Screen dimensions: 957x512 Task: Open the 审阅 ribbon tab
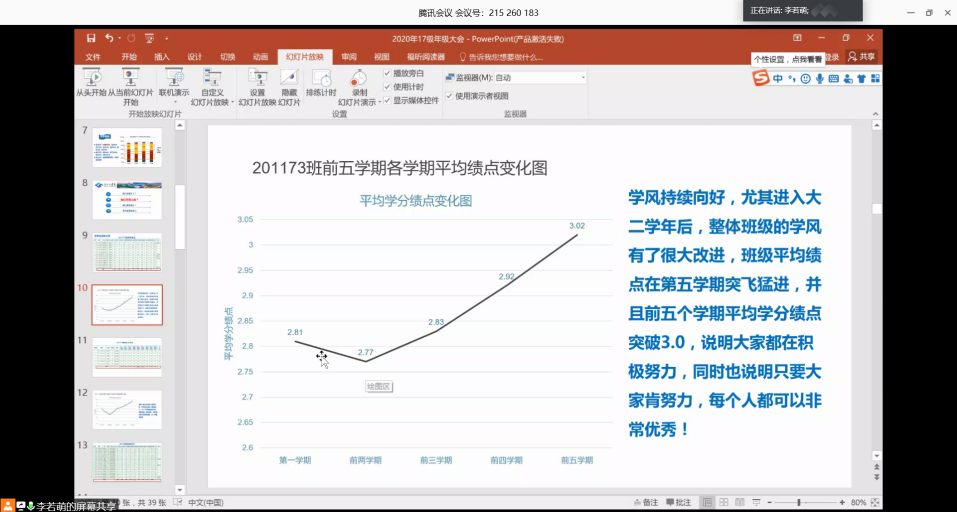348,57
